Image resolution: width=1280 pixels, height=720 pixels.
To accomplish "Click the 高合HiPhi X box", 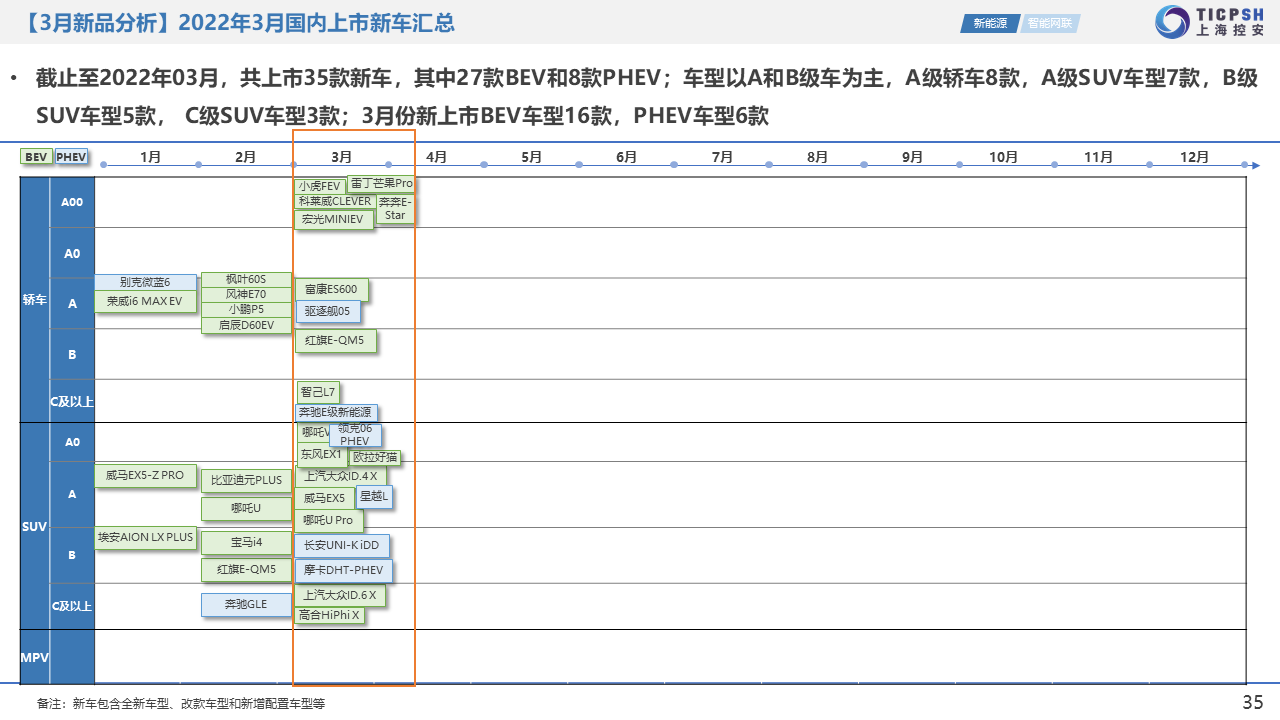I will tap(329, 615).
